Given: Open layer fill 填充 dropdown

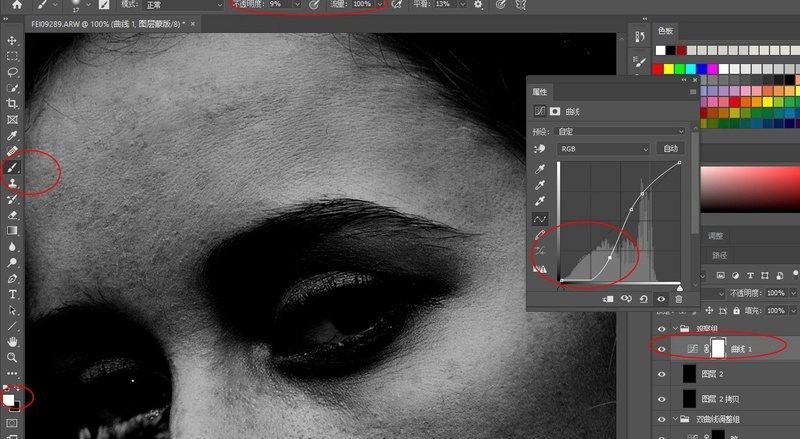Looking at the screenshot, I should pos(793,310).
